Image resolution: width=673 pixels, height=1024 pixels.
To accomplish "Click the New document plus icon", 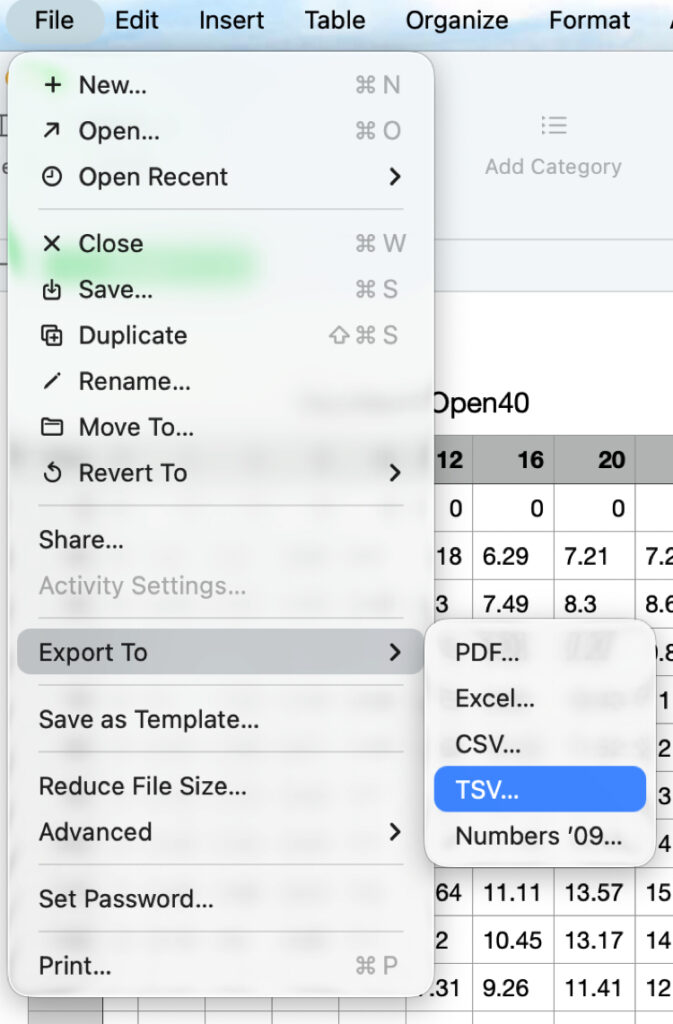I will coord(52,86).
